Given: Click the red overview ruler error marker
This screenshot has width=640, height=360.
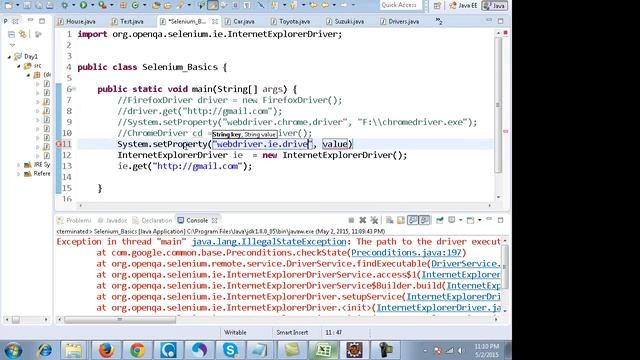Looking at the screenshot, I should coord(505,131).
